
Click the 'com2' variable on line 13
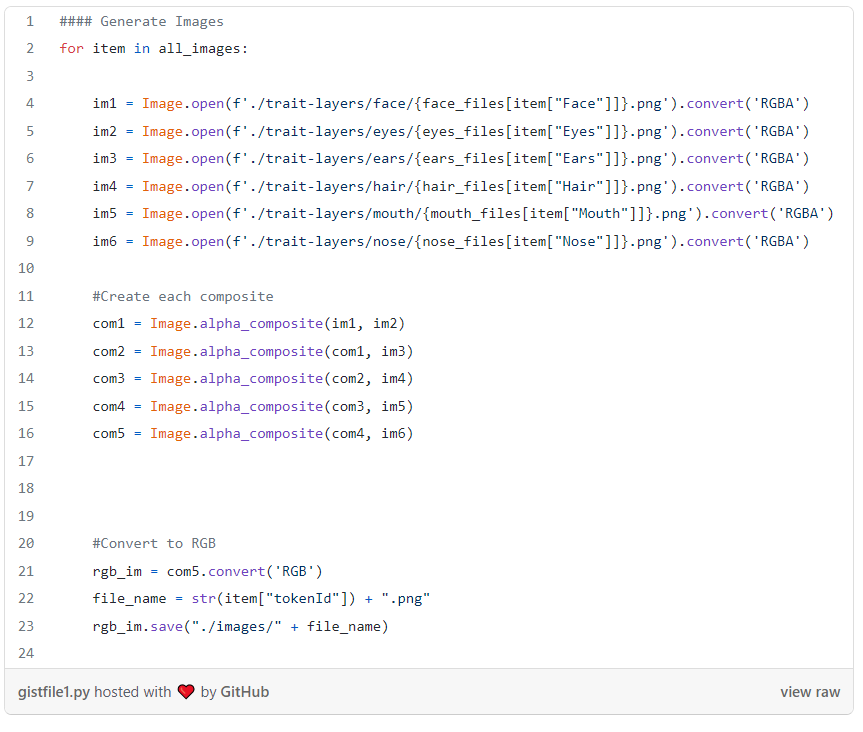pyautogui.click(x=109, y=351)
